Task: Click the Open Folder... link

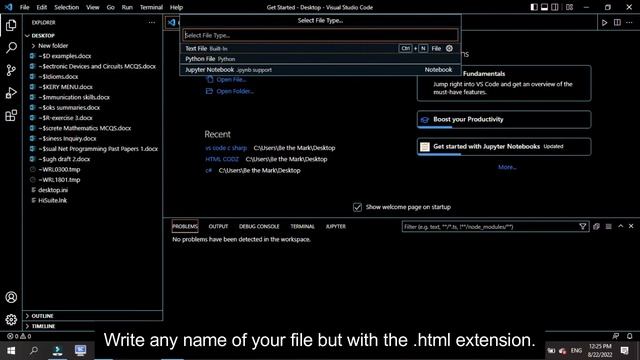Action: coord(235,91)
